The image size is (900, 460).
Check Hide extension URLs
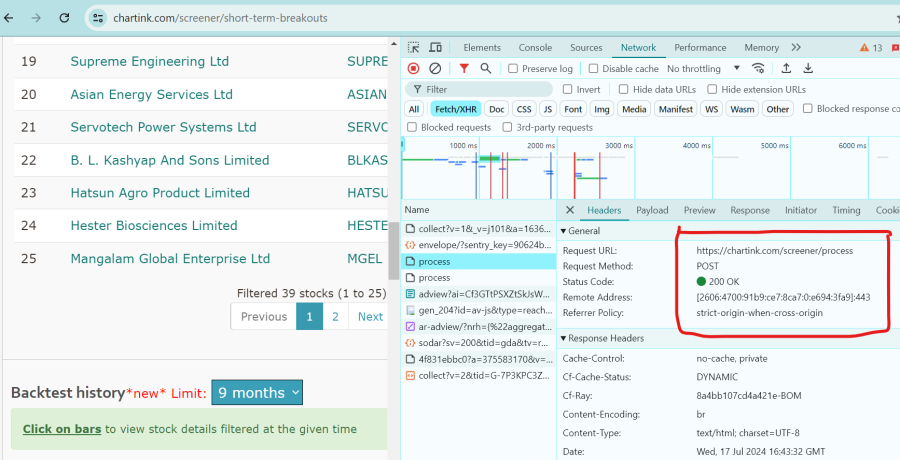pos(712,90)
